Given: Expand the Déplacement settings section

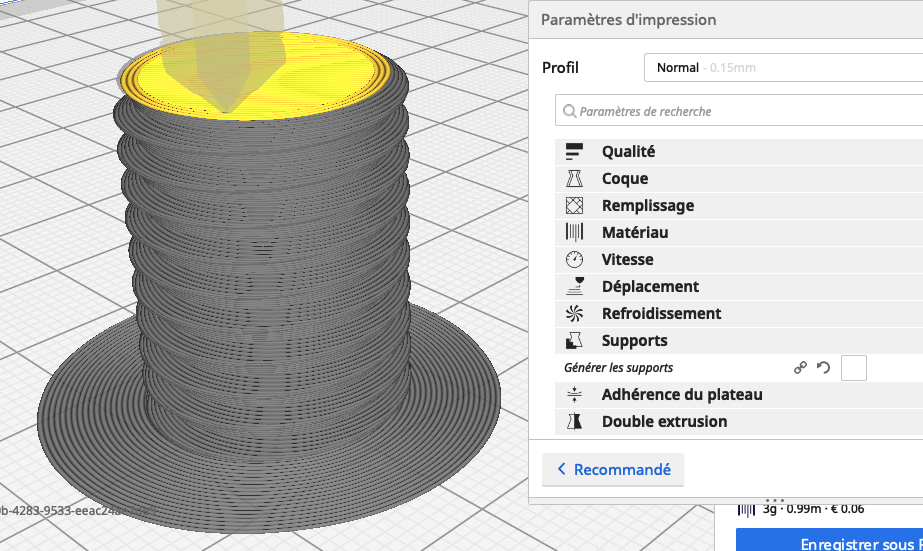Looking at the screenshot, I should (739, 286).
